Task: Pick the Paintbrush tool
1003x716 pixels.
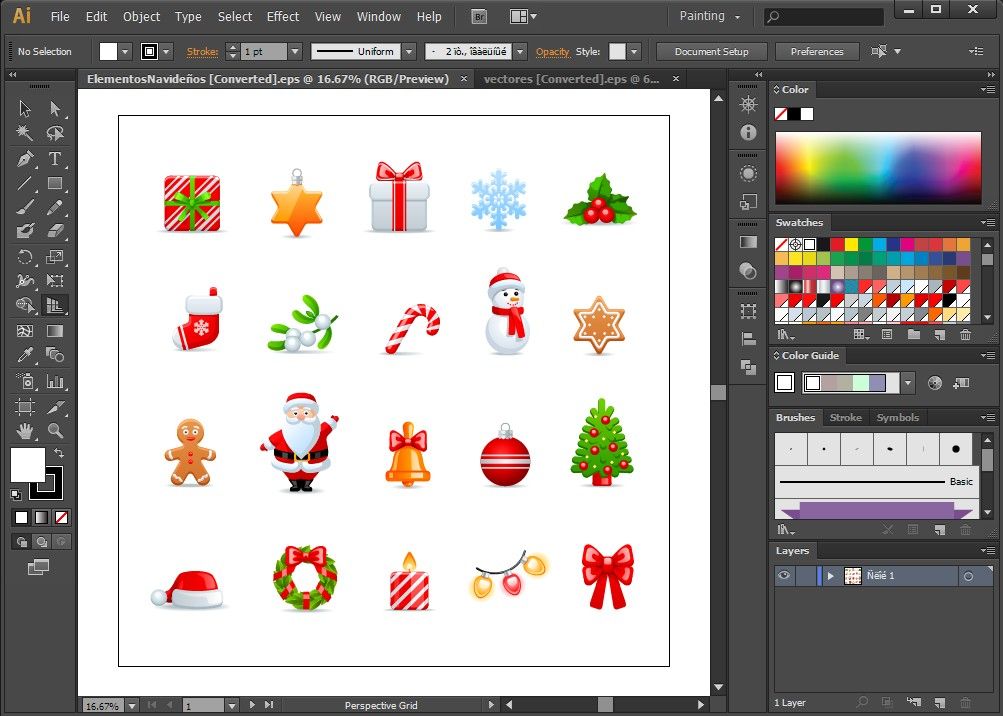Action: (25, 208)
